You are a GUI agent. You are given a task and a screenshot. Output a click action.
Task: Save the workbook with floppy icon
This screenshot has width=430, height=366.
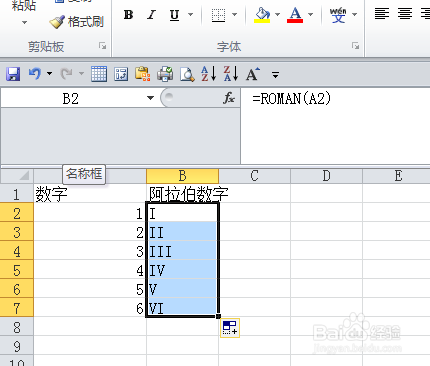(13, 74)
